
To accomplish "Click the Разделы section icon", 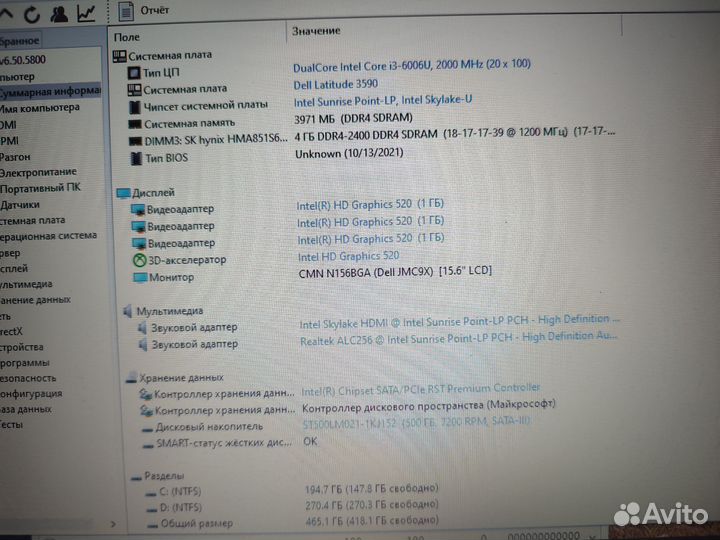I will pyautogui.click(x=136, y=478).
